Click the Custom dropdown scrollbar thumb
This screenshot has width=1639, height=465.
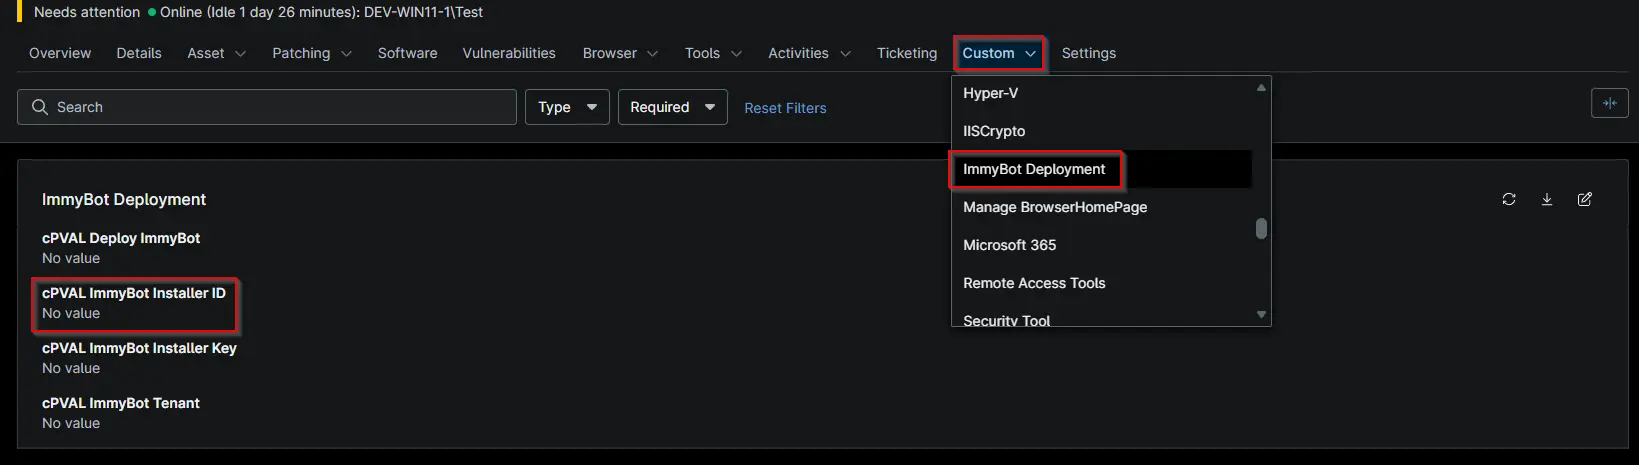[1261, 229]
